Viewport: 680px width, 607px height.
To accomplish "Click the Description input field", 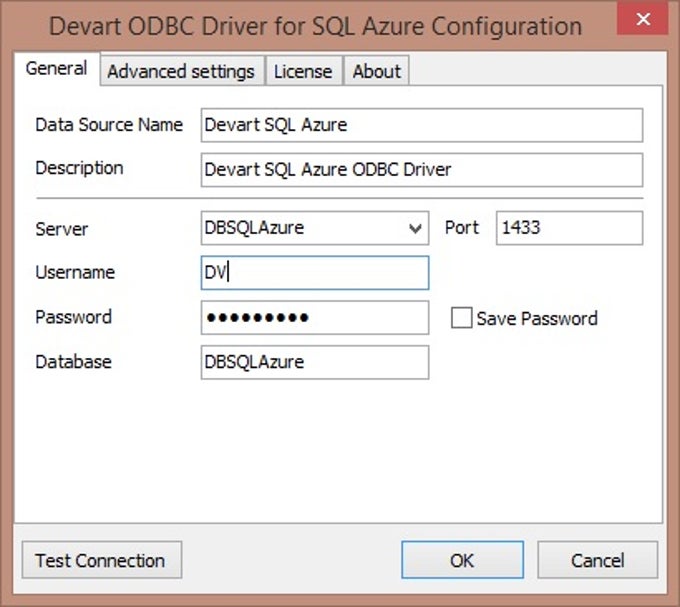I will 422,170.
